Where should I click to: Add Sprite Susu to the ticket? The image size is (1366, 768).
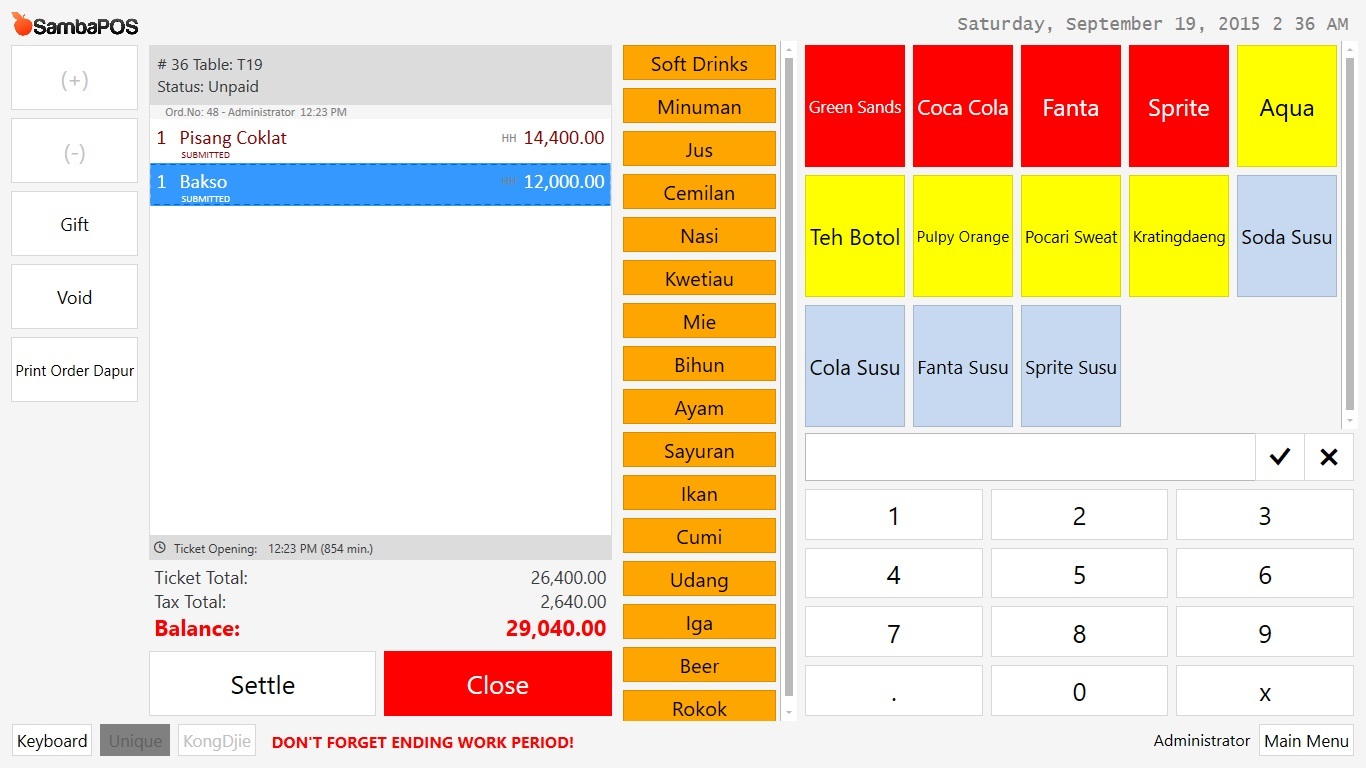[x=1071, y=366]
